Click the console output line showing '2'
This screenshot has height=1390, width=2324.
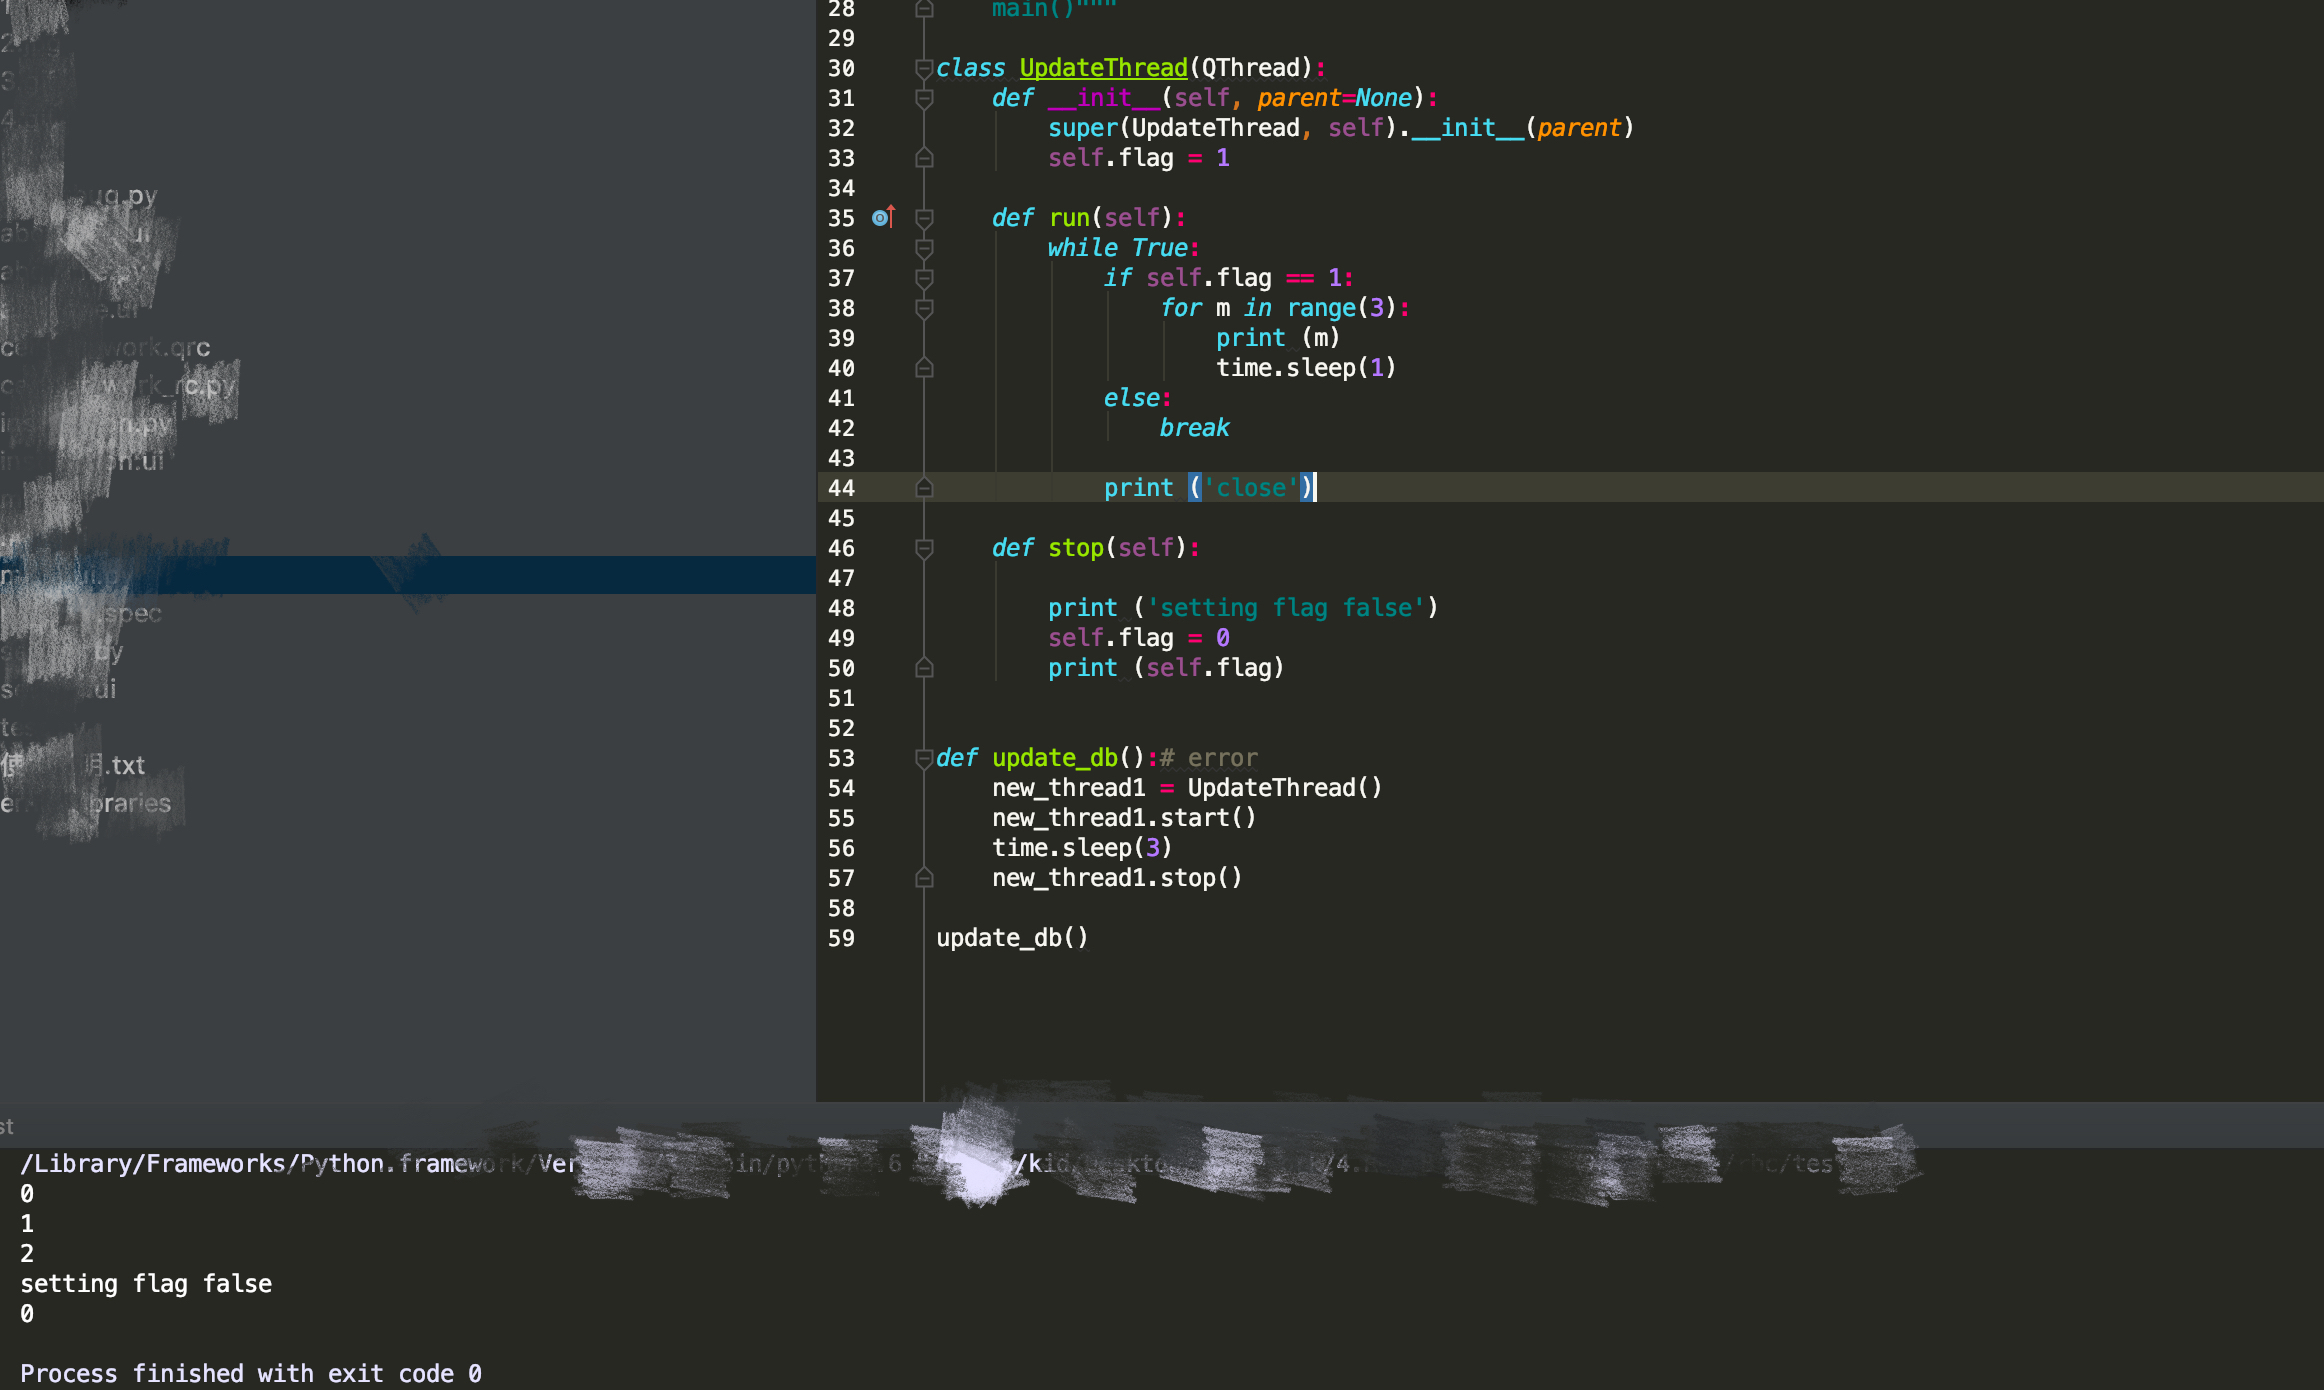coord(27,1254)
